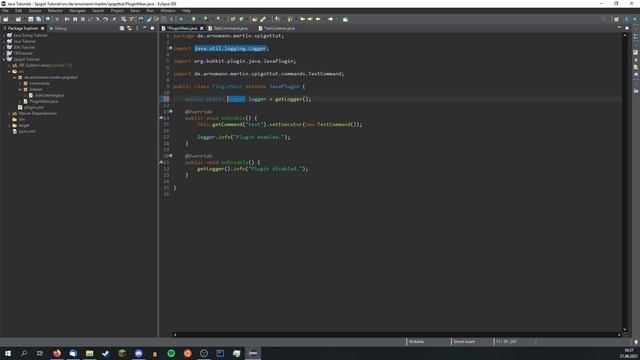Click the Eclipse icon in the taskbar

(x=253, y=353)
